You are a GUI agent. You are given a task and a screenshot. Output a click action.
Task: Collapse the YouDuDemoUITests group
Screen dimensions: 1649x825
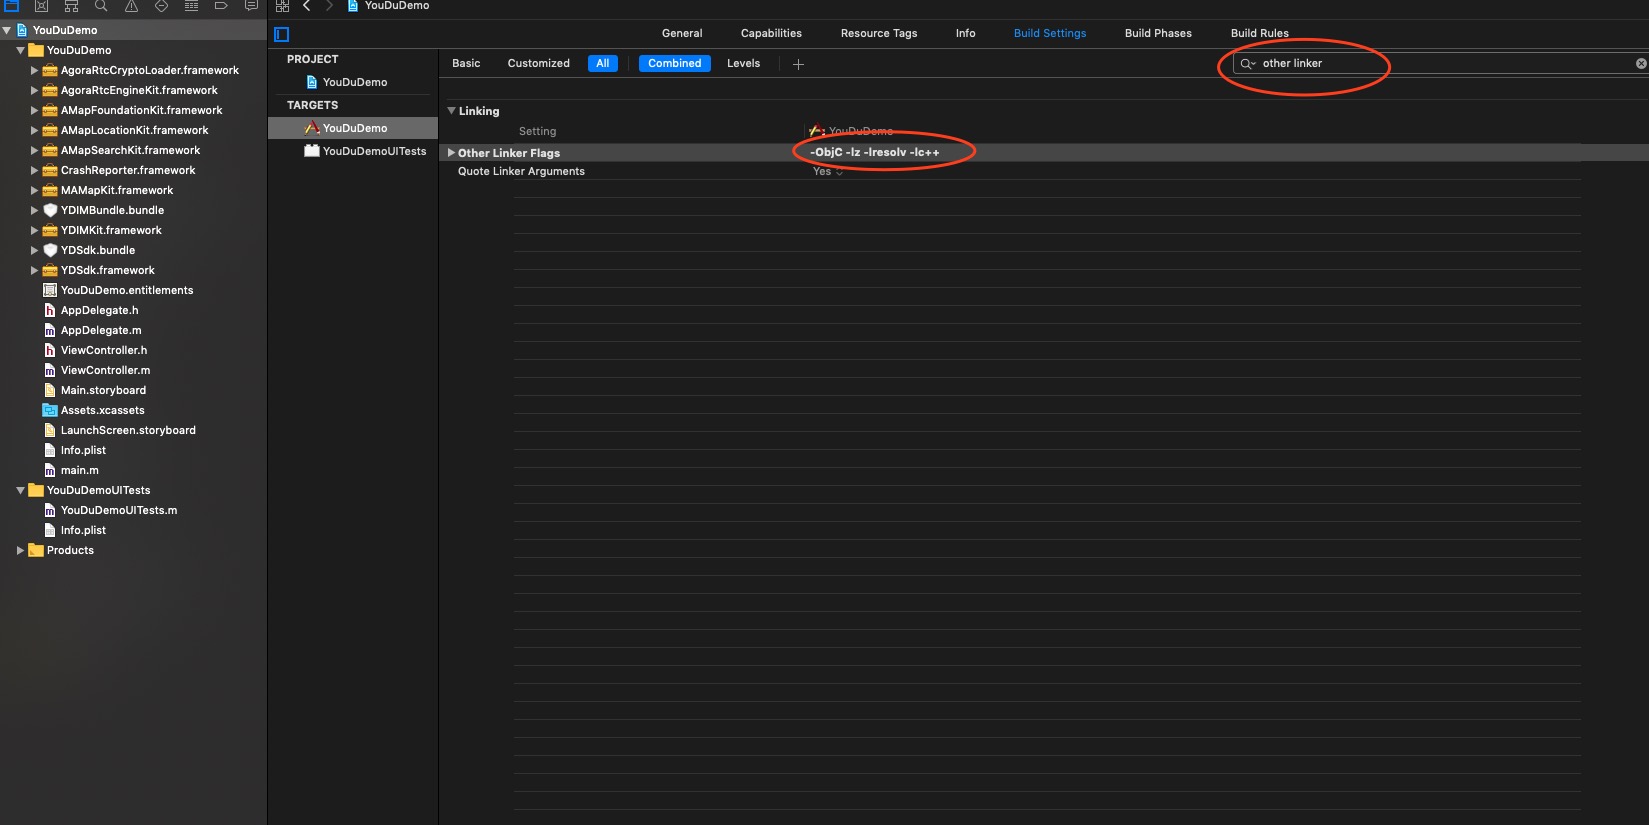[21, 490]
